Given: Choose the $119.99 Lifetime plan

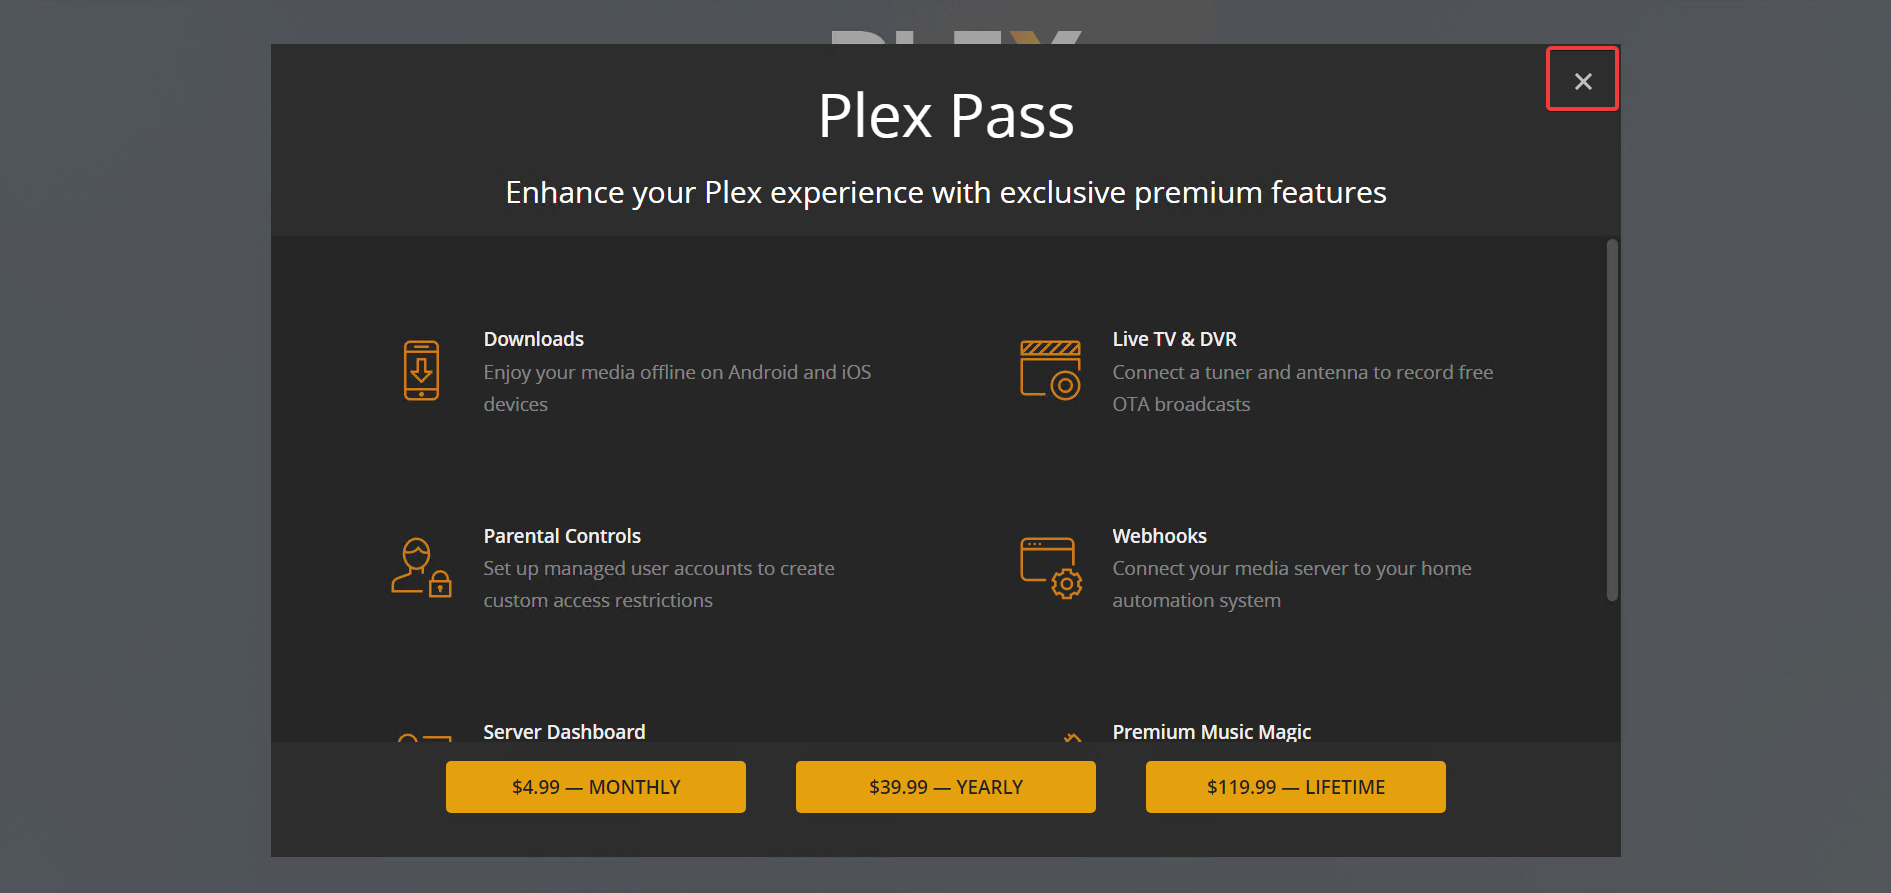Looking at the screenshot, I should [x=1296, y=787].
